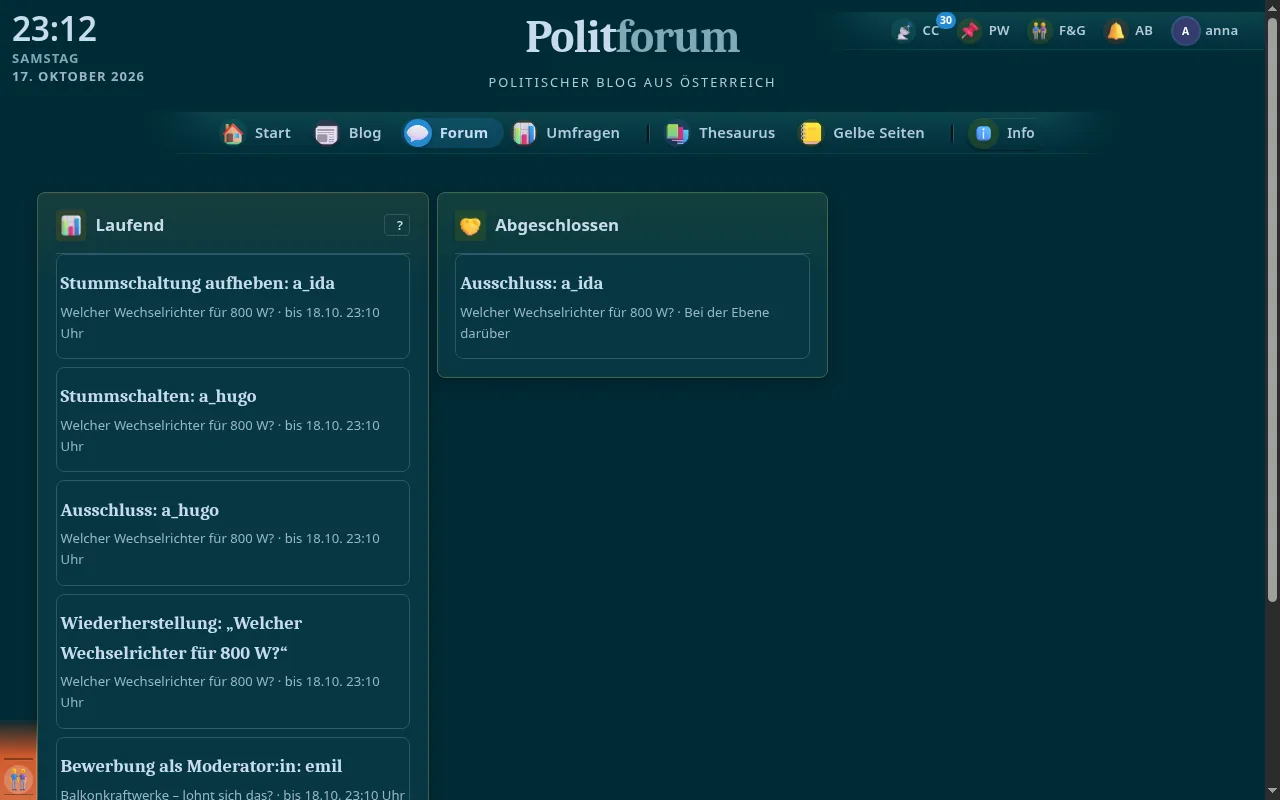Open the Thesaurus menu item
This screenshot has width=1280, height=800.
pyautogui.click(x=721, y=133)
